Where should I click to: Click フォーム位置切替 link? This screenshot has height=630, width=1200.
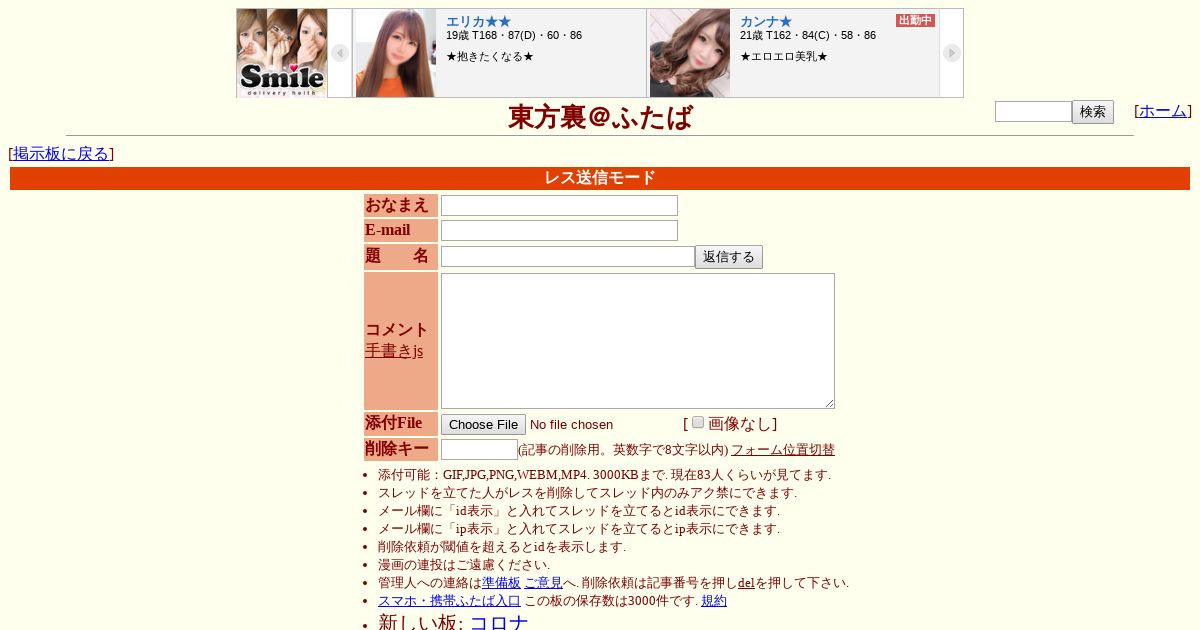pos(783,450)
